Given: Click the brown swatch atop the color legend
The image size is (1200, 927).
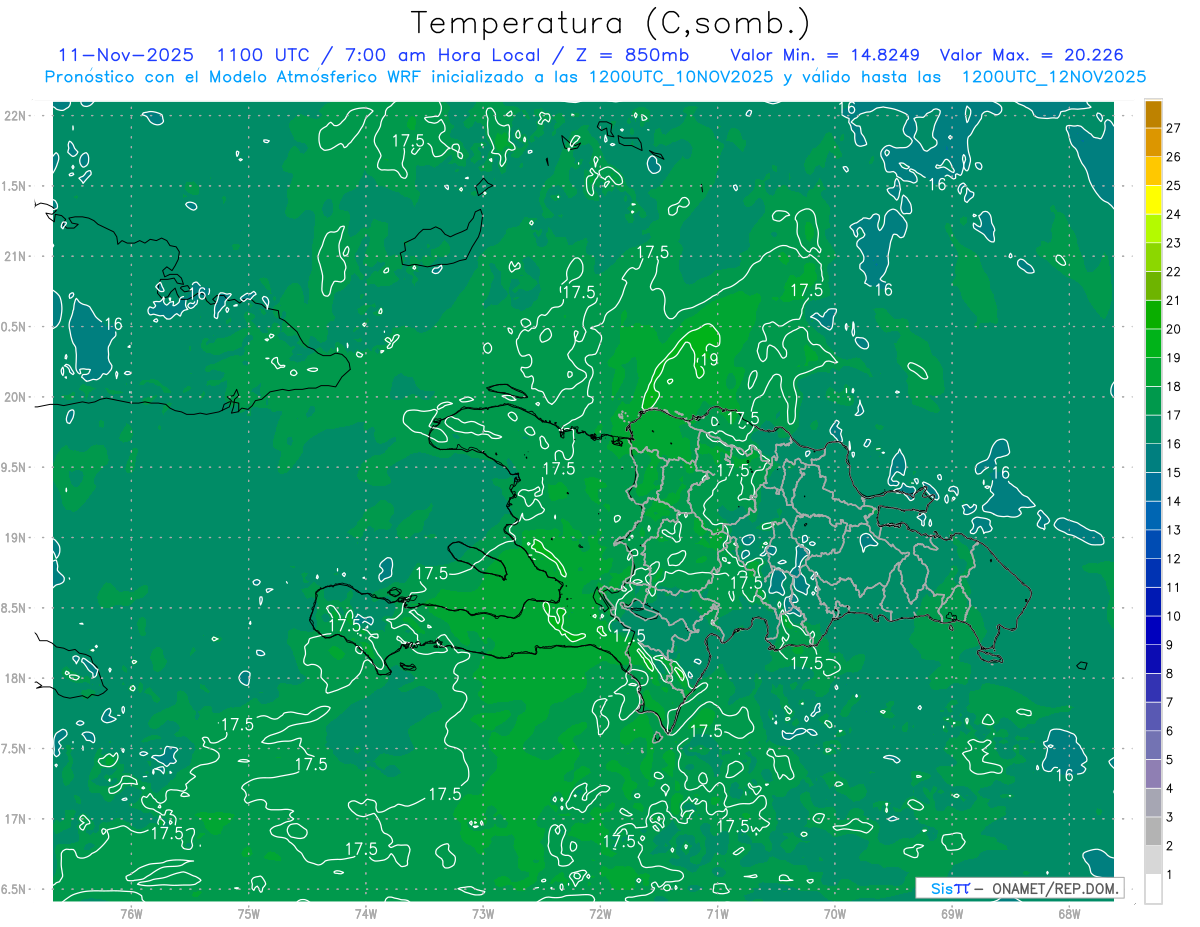Looking at the screenshot, I should (x=1153, y=115).
